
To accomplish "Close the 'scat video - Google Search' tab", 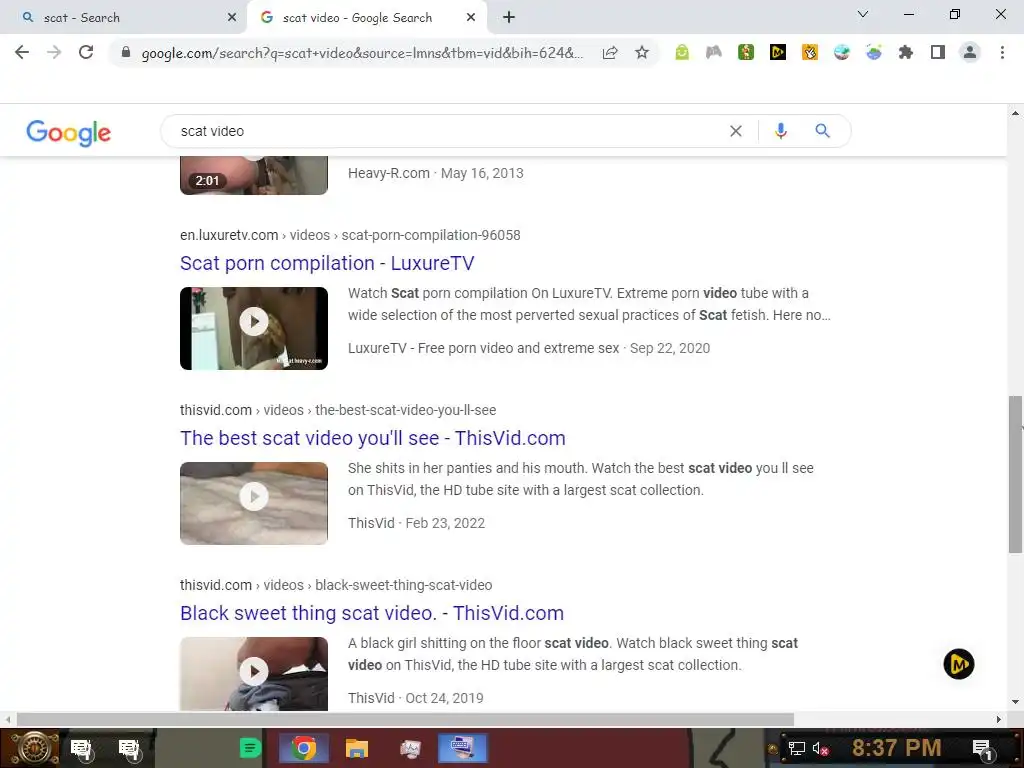I will 471,18.
